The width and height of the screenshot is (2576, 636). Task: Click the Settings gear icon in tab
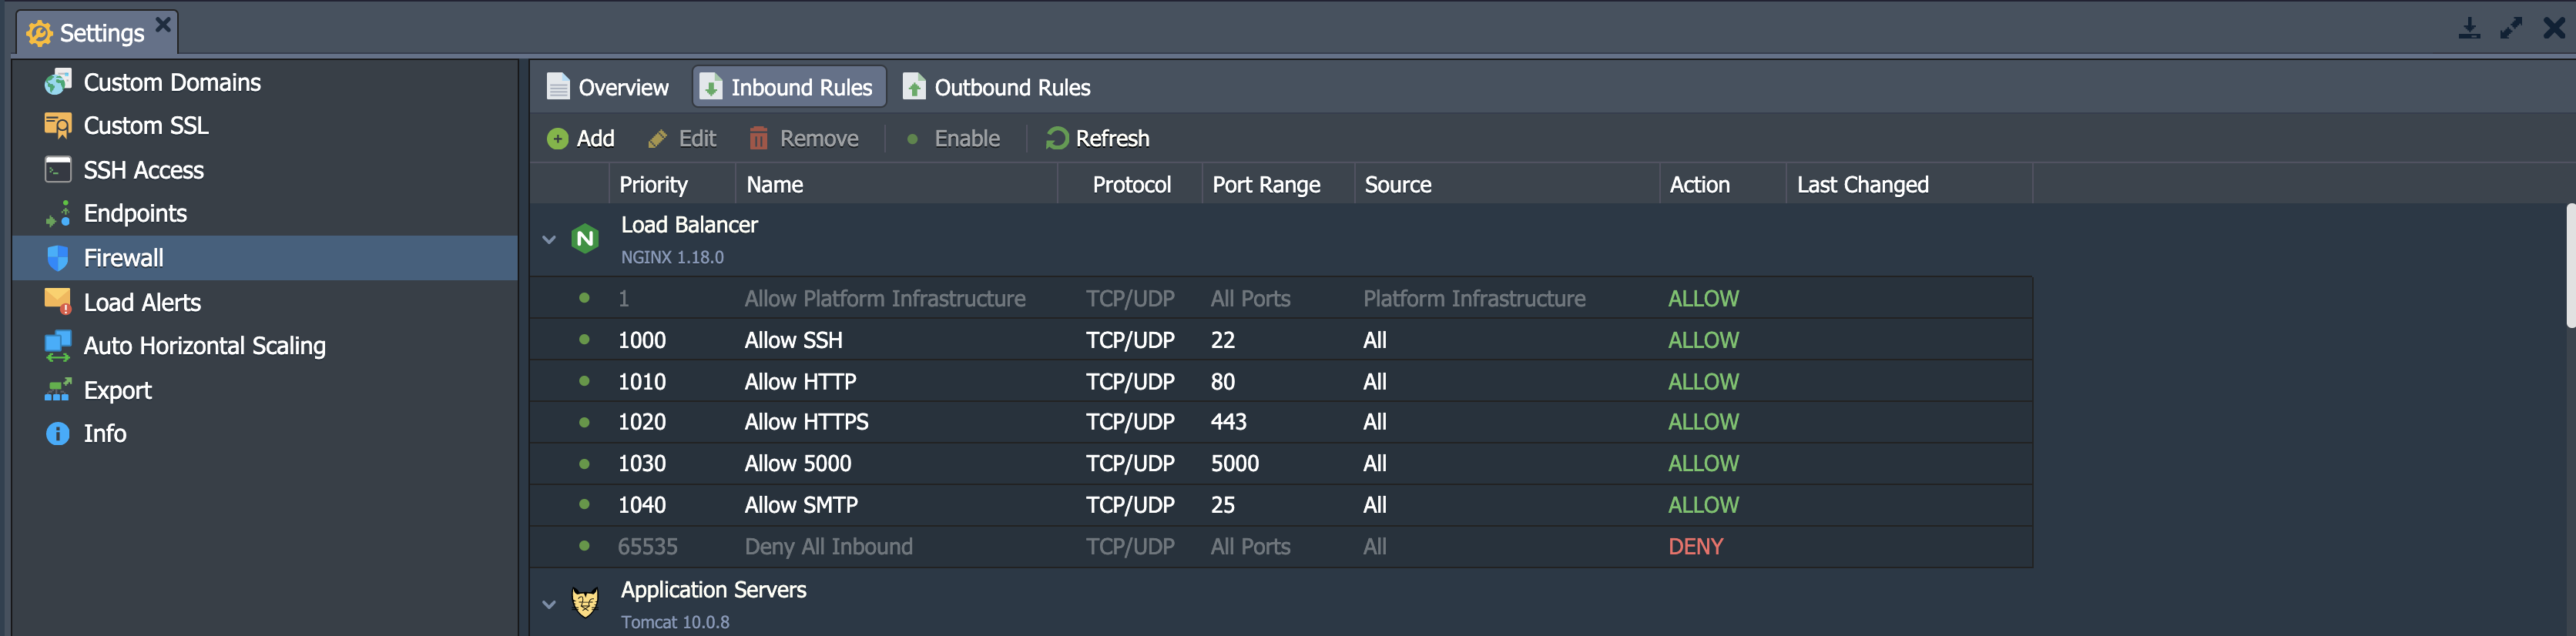click(x=39, y=34)
